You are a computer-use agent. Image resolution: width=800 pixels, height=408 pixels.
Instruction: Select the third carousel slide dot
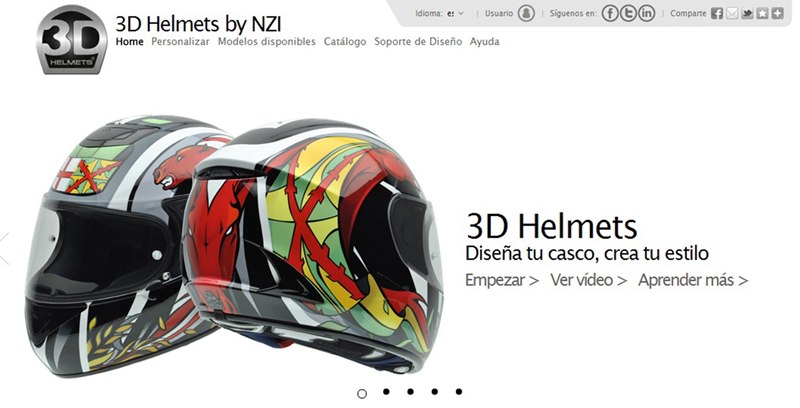[x=410, y=392]
